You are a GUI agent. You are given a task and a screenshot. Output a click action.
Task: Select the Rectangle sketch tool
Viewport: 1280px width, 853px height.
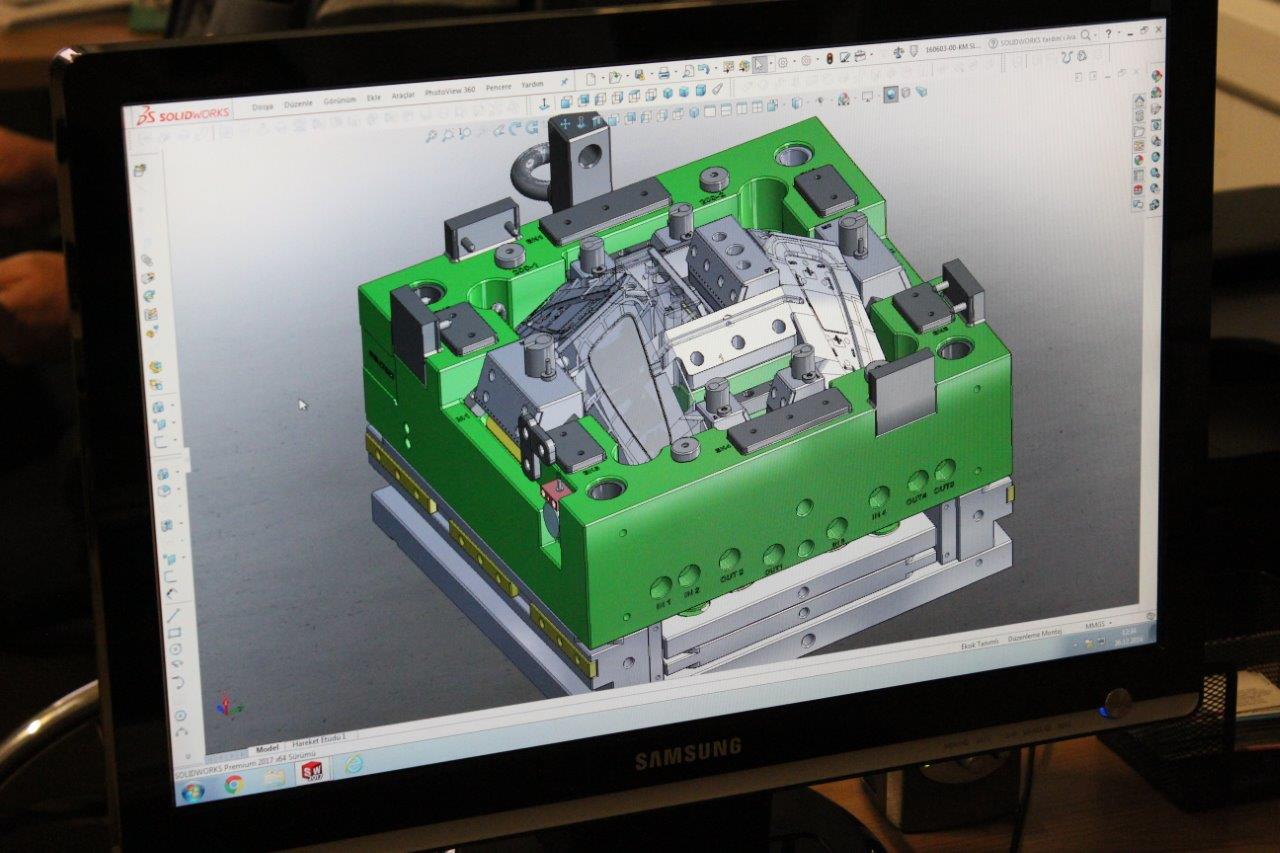coord(174,632)
